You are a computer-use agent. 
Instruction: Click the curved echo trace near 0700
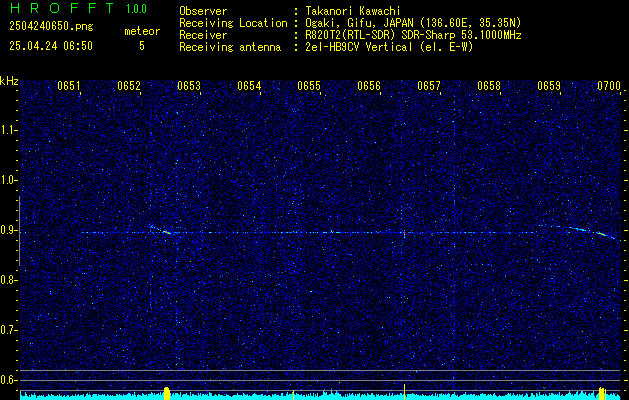pyautogui.click(x=578, y=231)
